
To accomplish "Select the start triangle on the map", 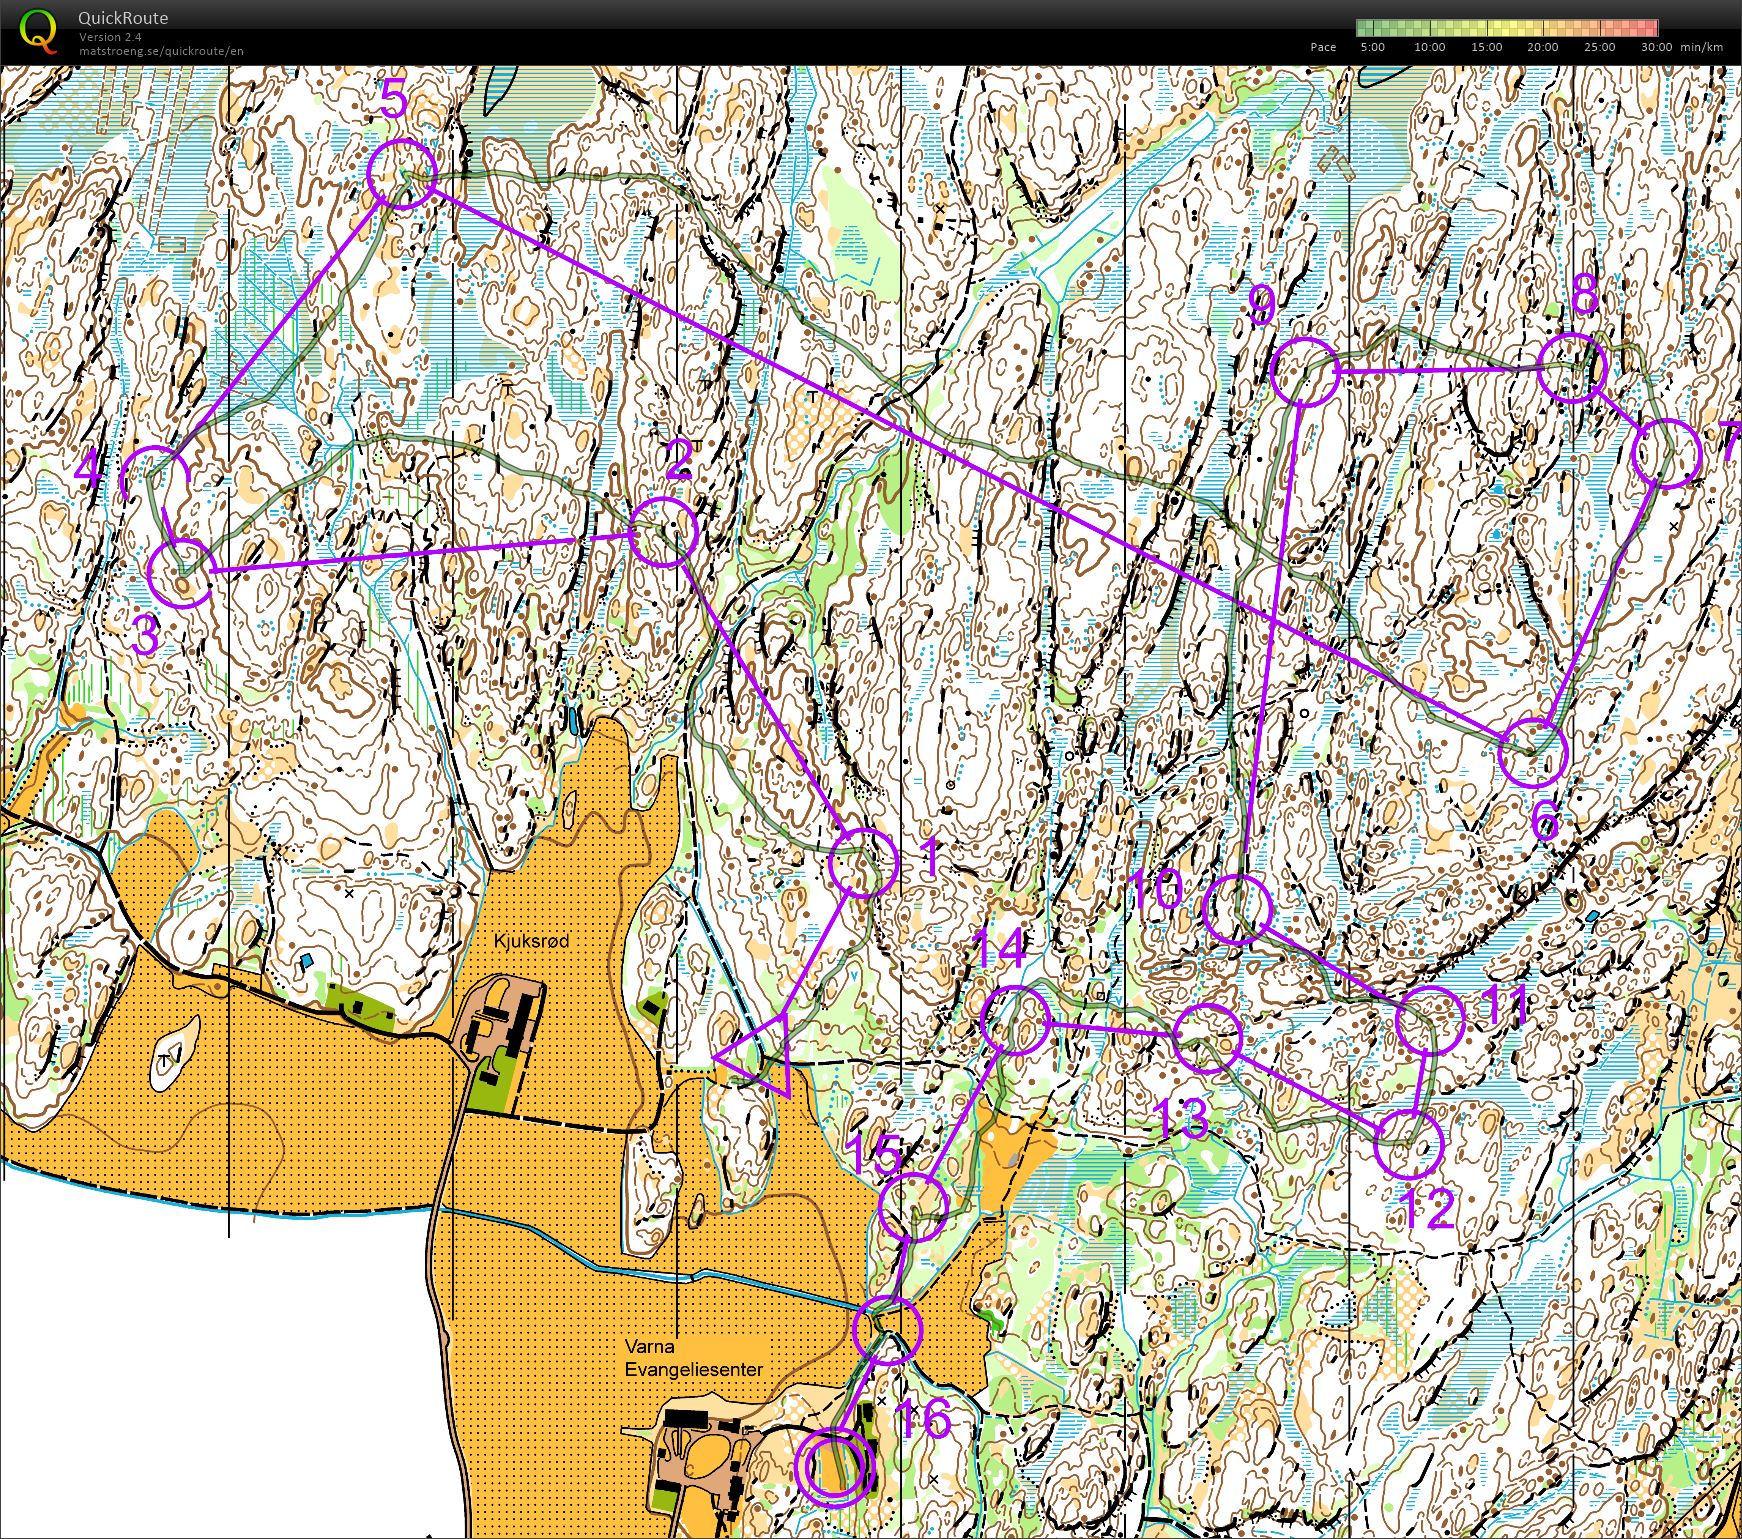I will click(x=765, y=1057).
